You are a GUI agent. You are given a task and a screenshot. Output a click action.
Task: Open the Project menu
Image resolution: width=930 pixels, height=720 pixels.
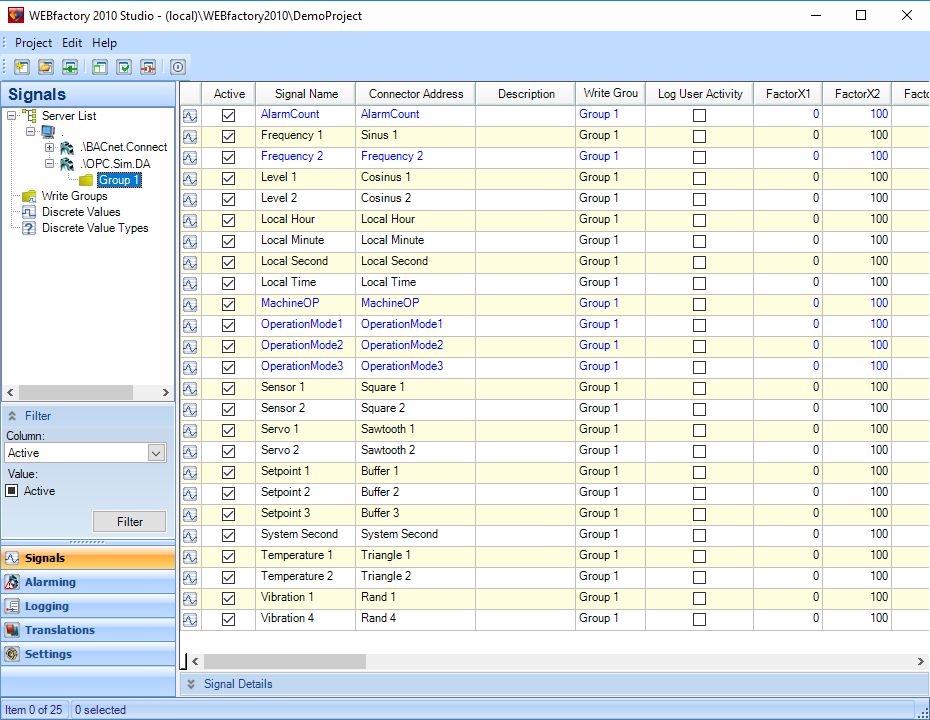pyautogui.click(x=33, y=43)
